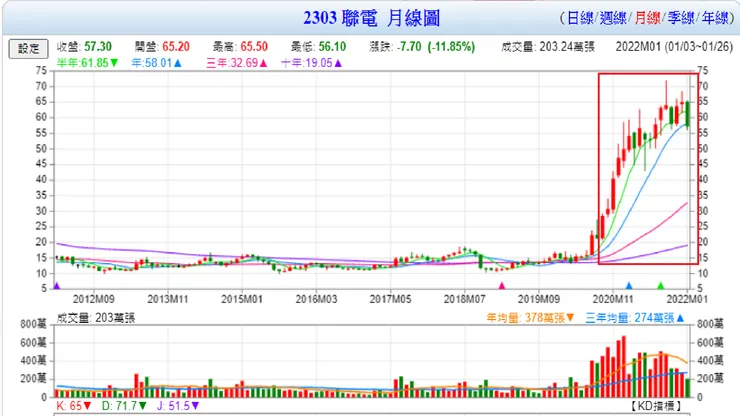Click the pink triangle marker near 2018M07

pyautogui.click(x=502, y=286)
